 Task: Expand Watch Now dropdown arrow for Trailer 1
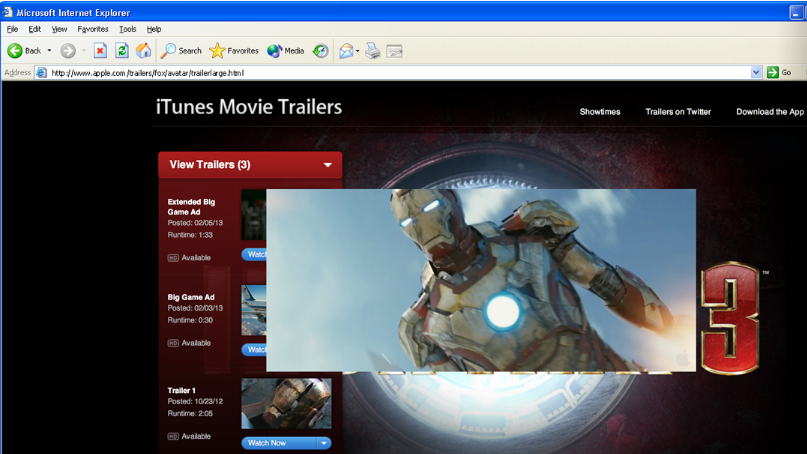click(x=324, y=443)
